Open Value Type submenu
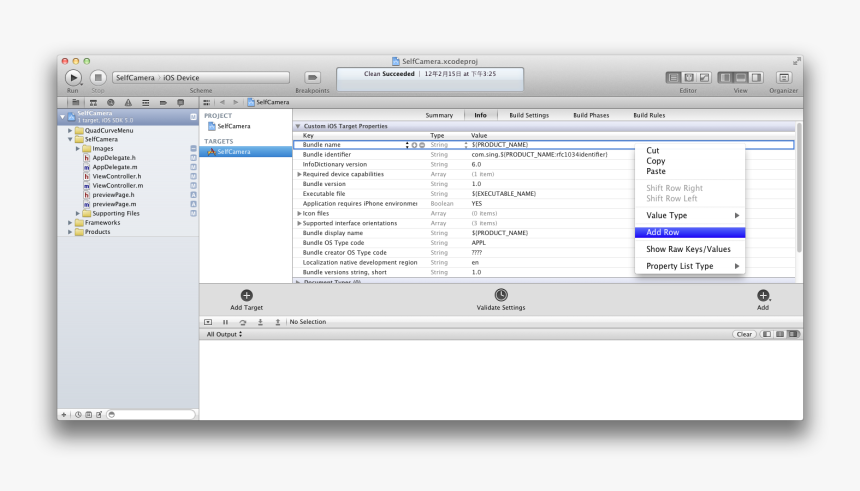The image size is (860, 491). pyautogui.click(x=690, y=216)
